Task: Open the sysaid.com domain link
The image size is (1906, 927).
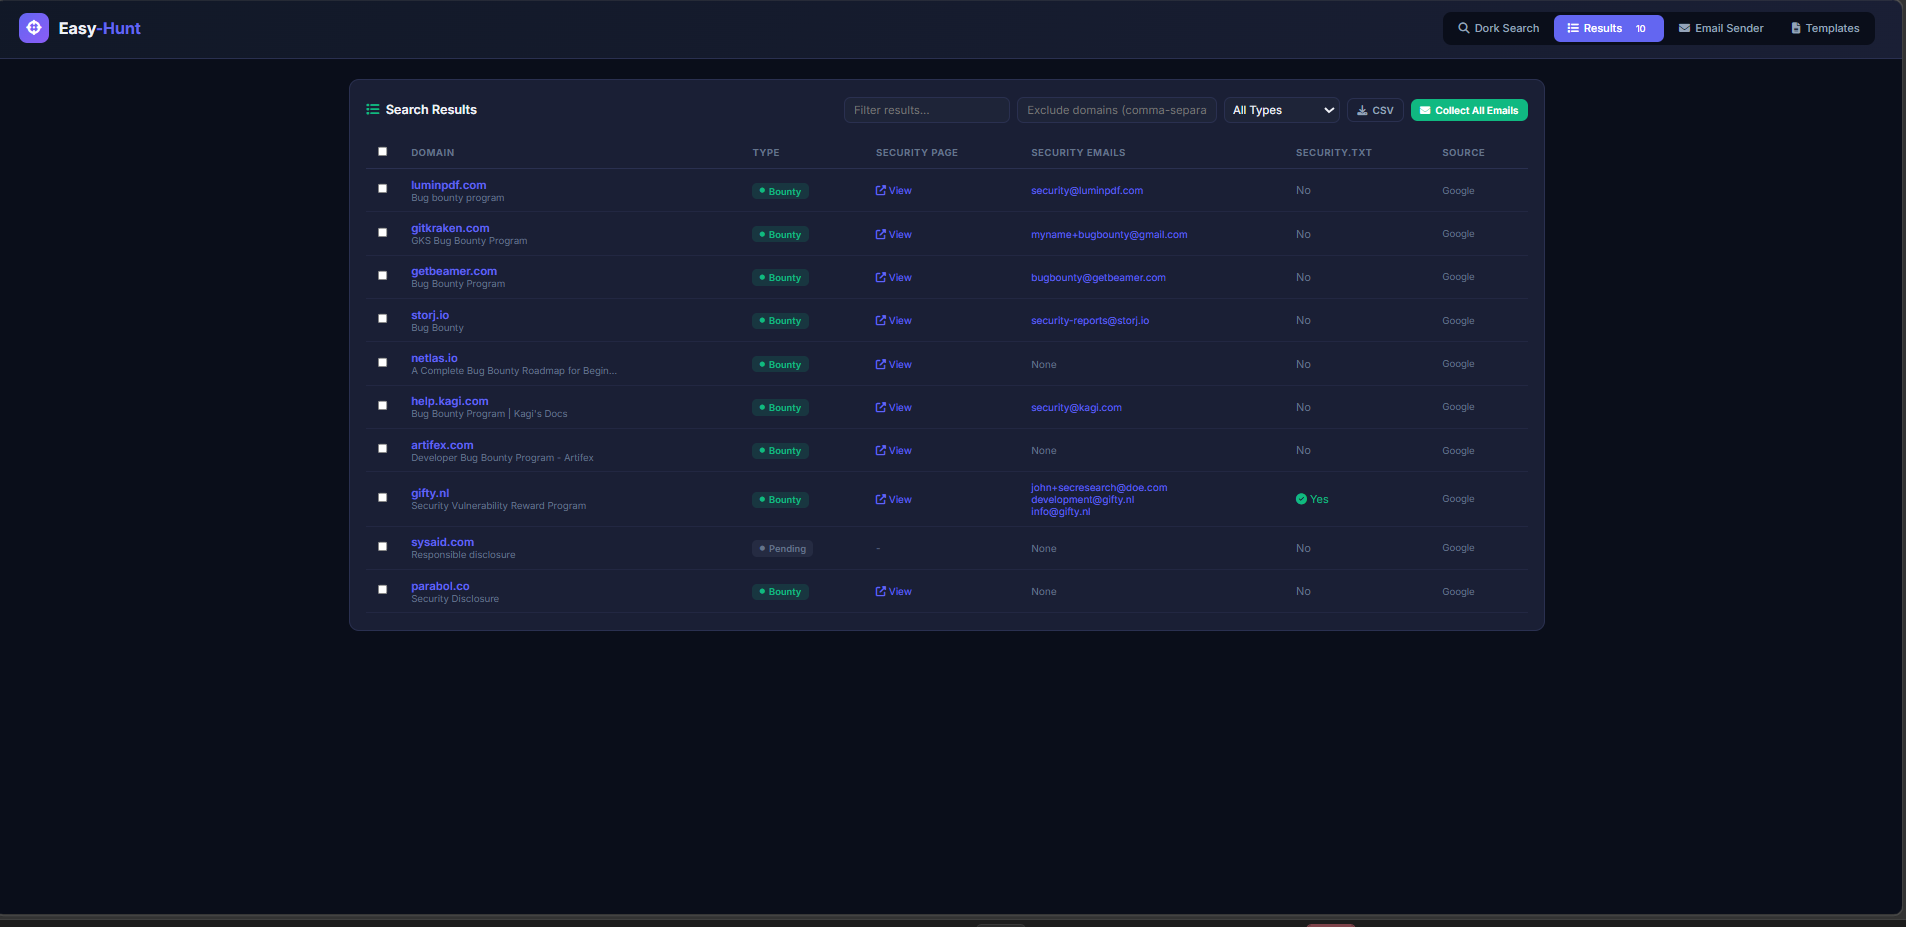Action: pyautogui.click(x=442, y=542)
